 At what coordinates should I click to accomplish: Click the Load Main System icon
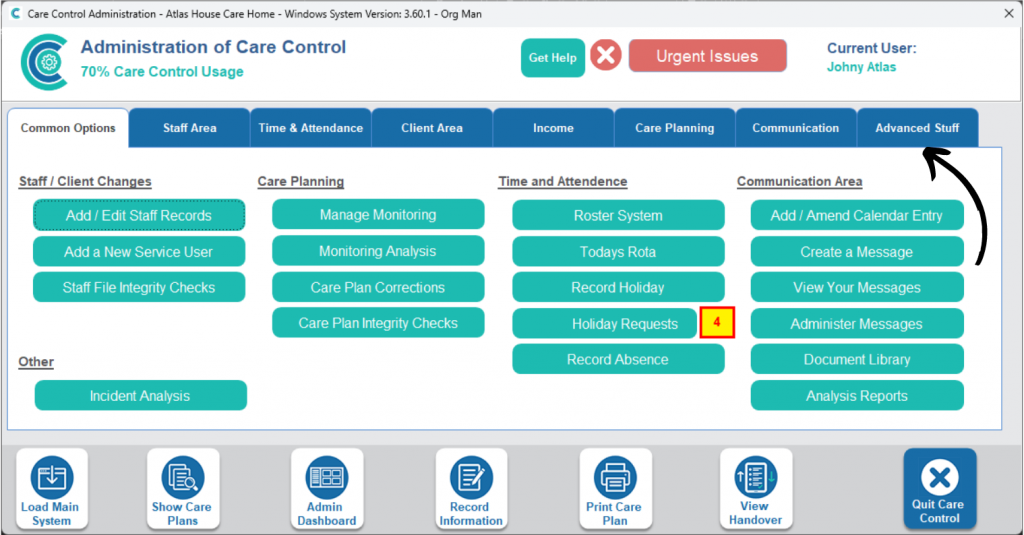(52, 489)
